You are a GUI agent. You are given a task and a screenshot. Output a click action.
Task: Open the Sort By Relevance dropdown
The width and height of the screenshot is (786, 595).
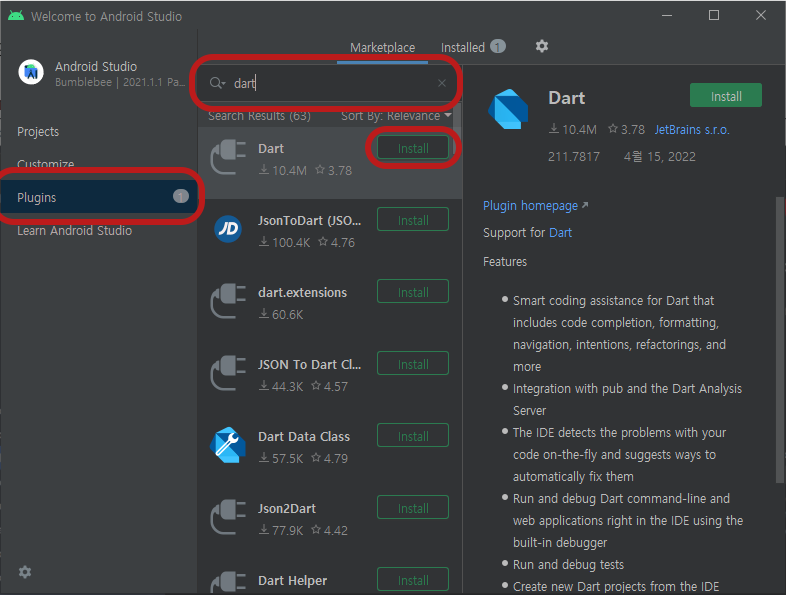[396, 116]
